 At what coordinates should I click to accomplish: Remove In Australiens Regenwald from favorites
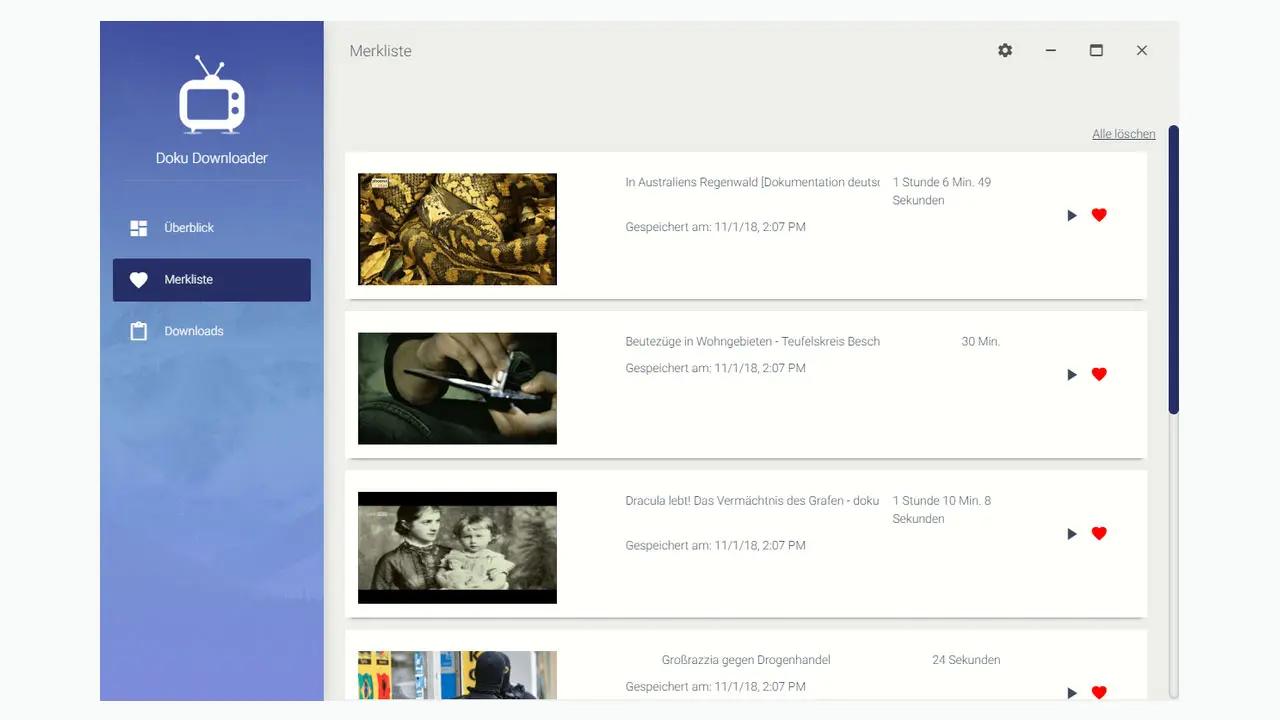pos(1099,215)
